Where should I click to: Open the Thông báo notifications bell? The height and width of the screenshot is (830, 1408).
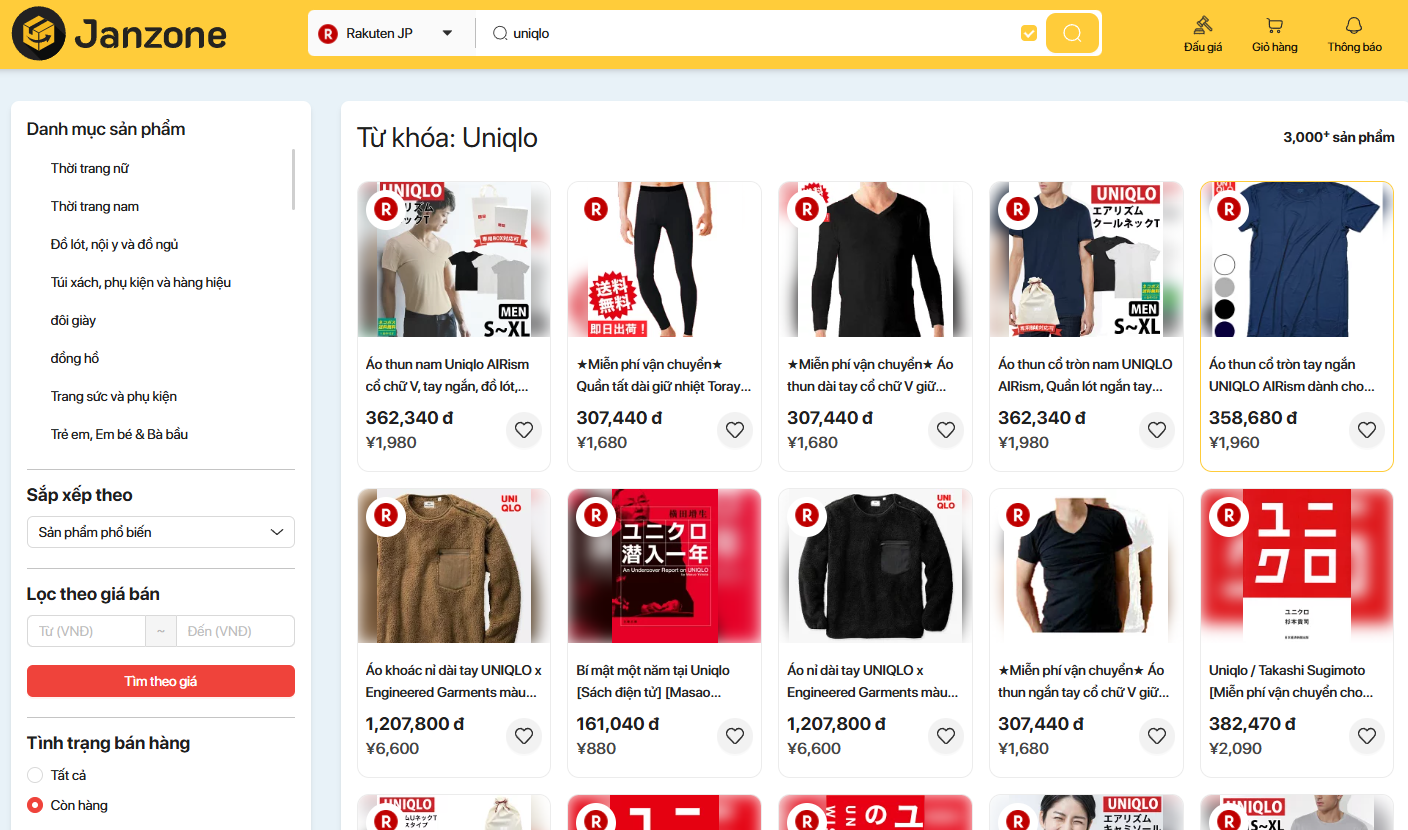click(x=1354, y=34)
